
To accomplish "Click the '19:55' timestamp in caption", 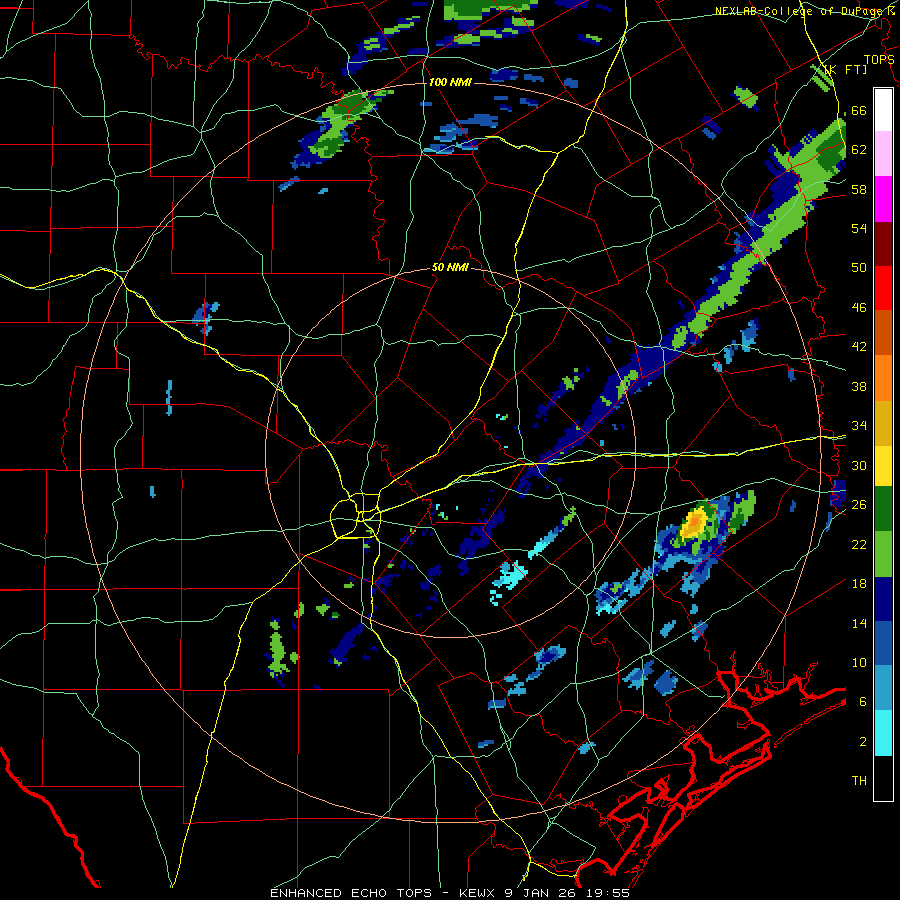I will 608,893.
